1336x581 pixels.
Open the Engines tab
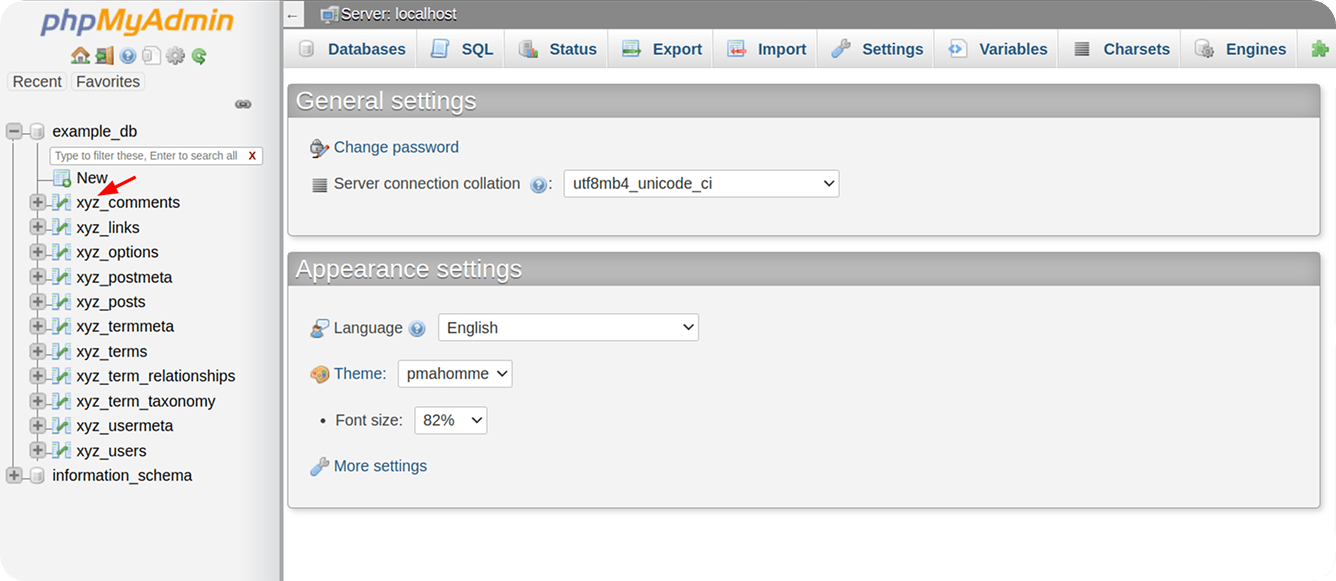[x=1240, y=49]
